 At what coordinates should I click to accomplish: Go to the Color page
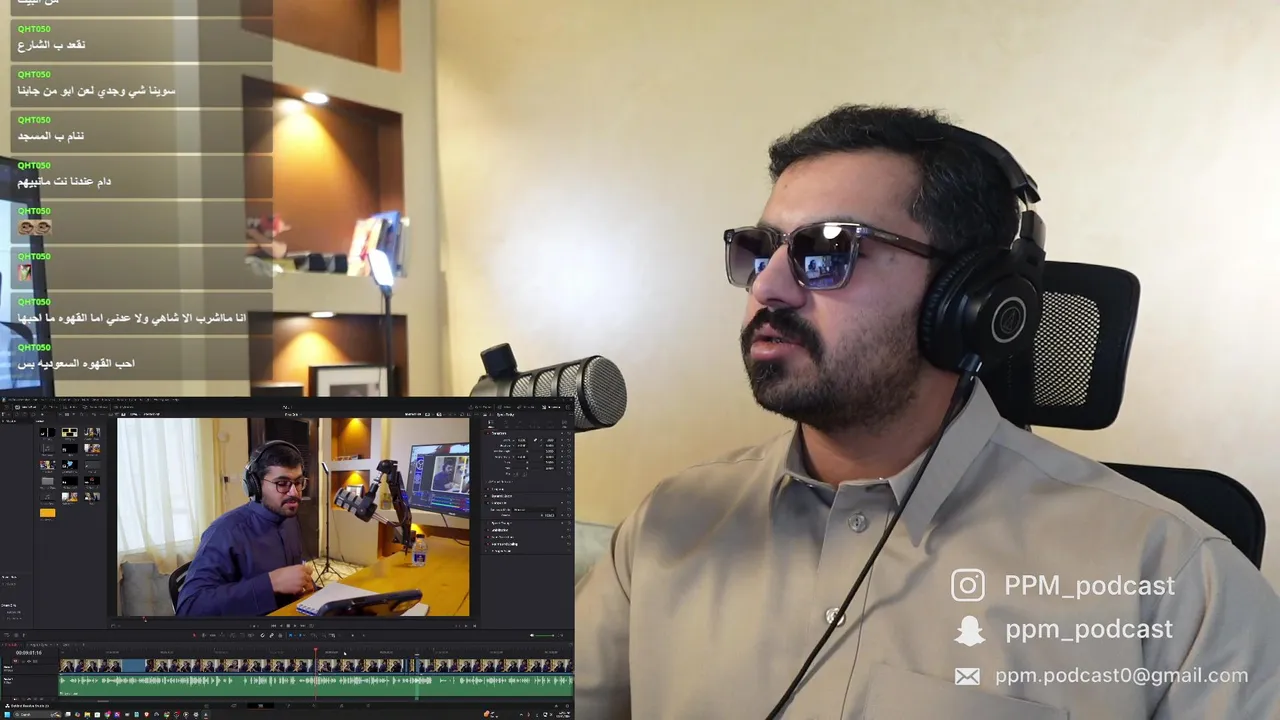click(314, 705)
